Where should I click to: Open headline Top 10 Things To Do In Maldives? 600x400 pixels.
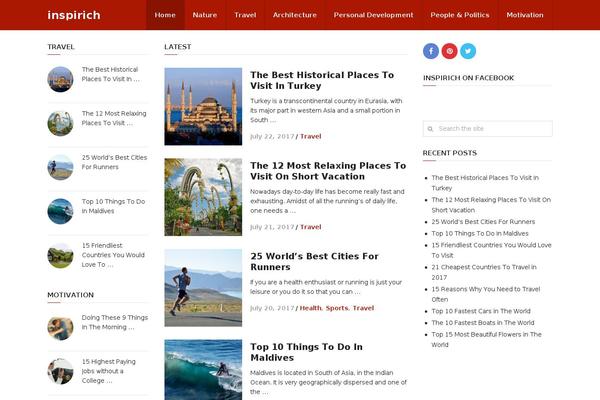tap(307, 352)
